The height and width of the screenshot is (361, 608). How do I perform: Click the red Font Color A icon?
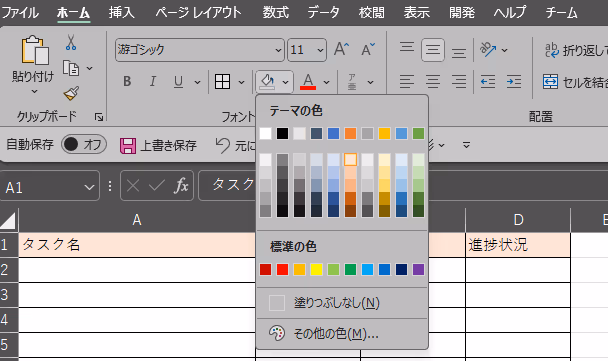click(308, 81)
